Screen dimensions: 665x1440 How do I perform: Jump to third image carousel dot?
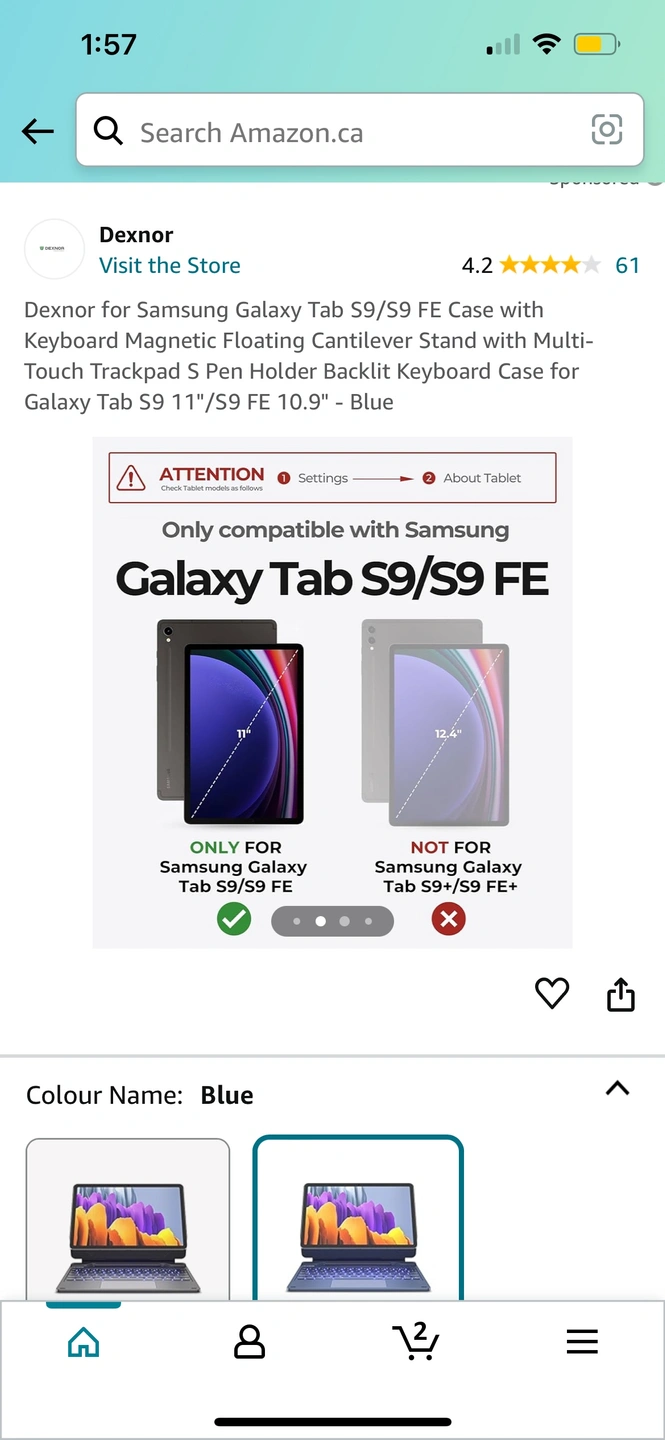click(344, 921)
